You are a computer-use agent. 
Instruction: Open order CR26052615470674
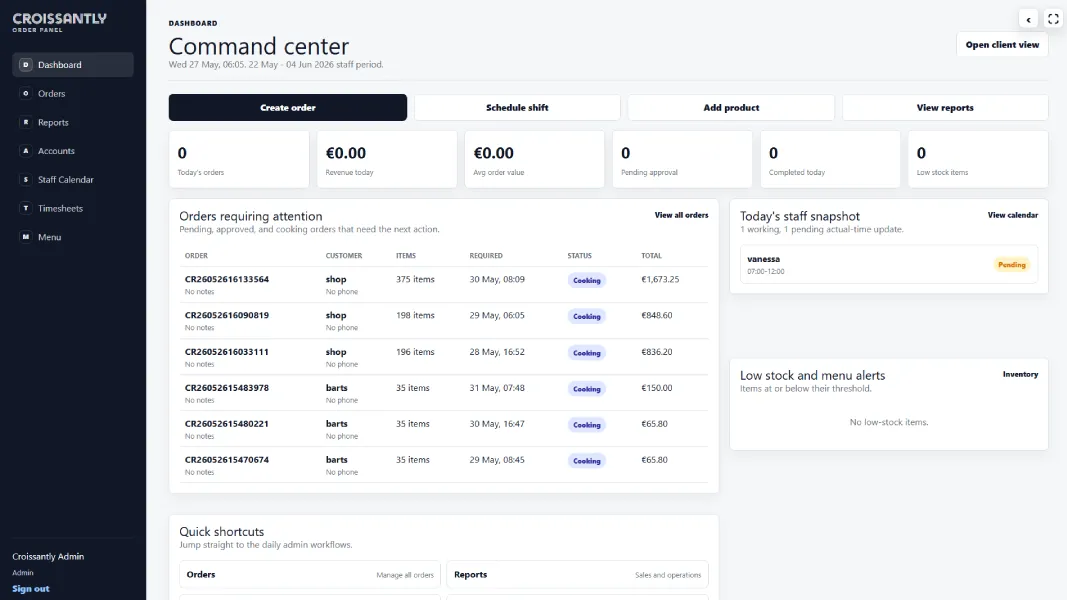(x=227, y=460)
